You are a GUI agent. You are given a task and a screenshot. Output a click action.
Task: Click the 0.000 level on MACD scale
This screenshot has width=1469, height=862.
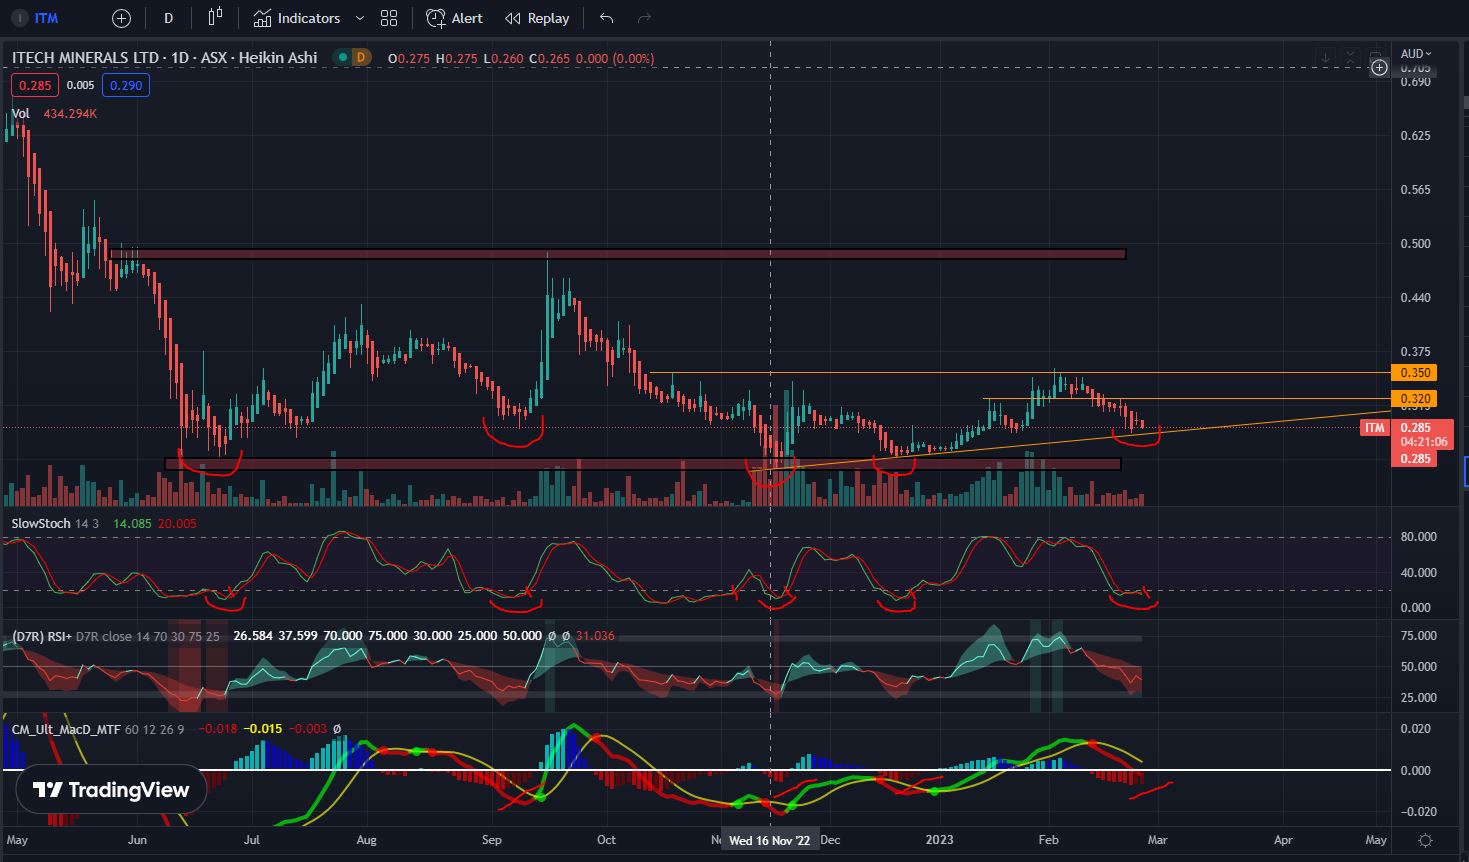tap(1415, 771)
